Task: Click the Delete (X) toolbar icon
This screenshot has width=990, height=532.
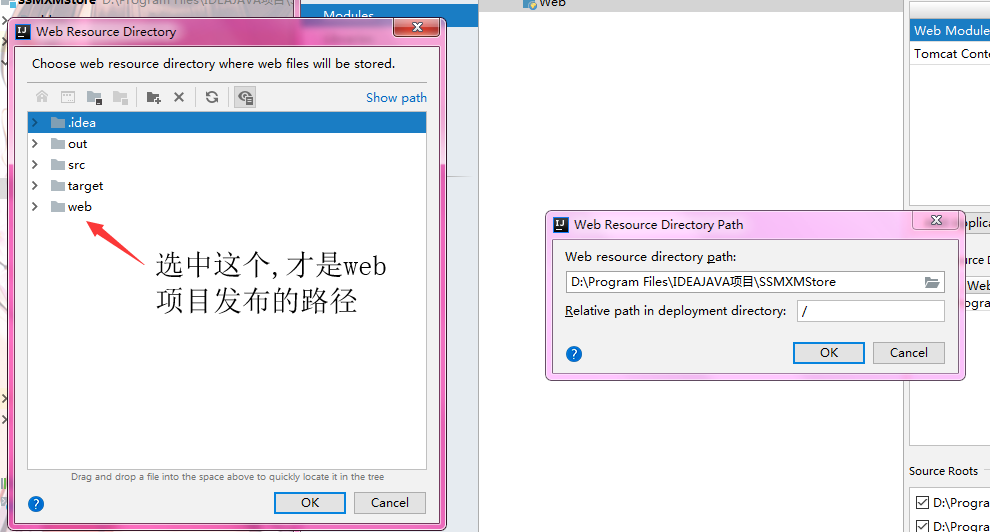Action: (x=179, y=97)
